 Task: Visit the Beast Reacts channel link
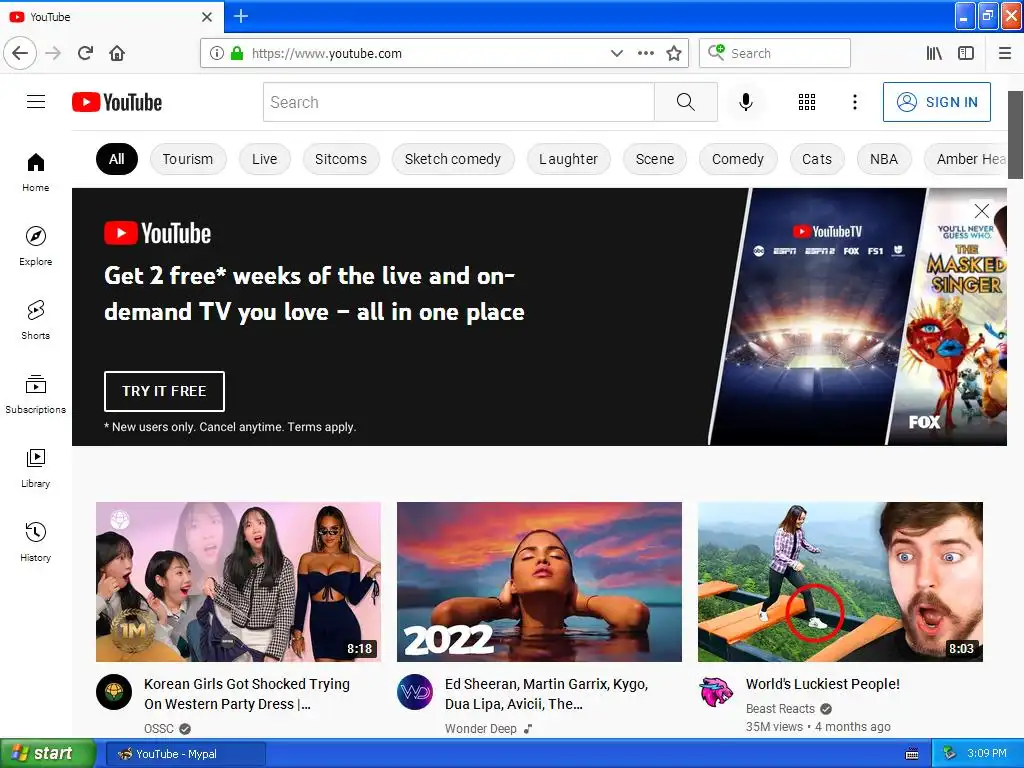point(780,709)
